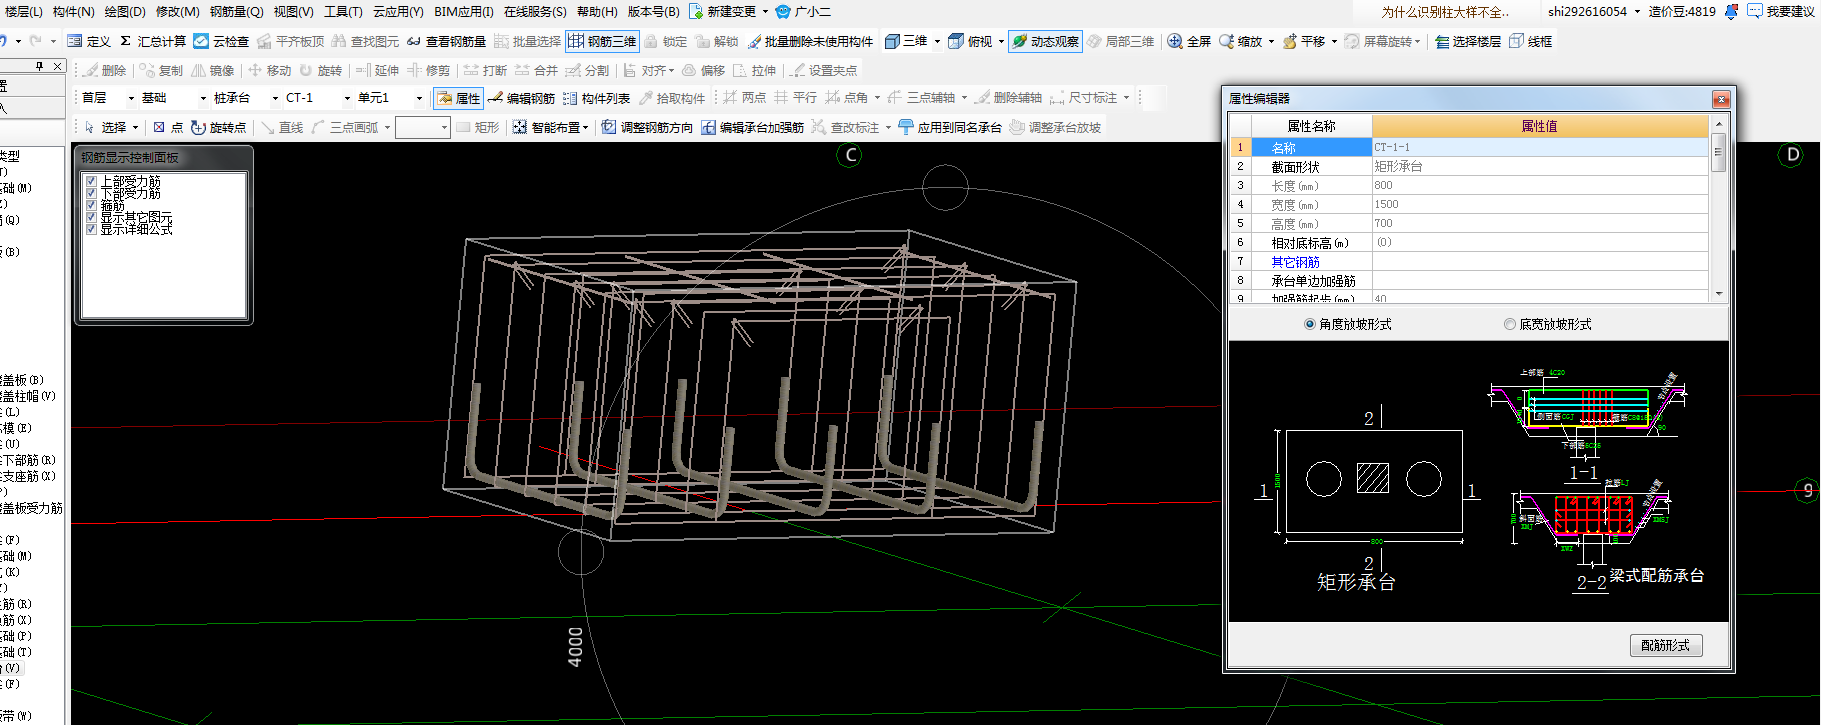This screenshot has width=1821, height=725.
Task: Click 批量删除未使用构件 tool
Action: click(810, 41)
